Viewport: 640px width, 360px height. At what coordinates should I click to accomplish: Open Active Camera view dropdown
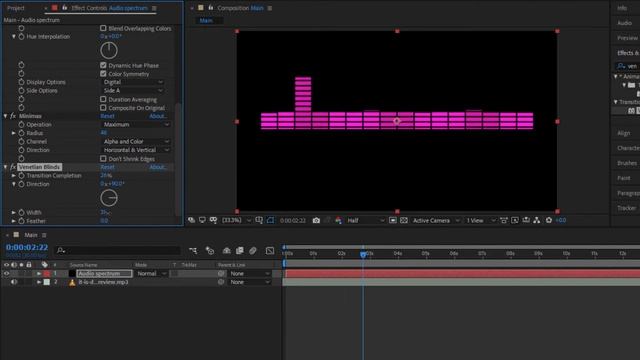point(436,220)
